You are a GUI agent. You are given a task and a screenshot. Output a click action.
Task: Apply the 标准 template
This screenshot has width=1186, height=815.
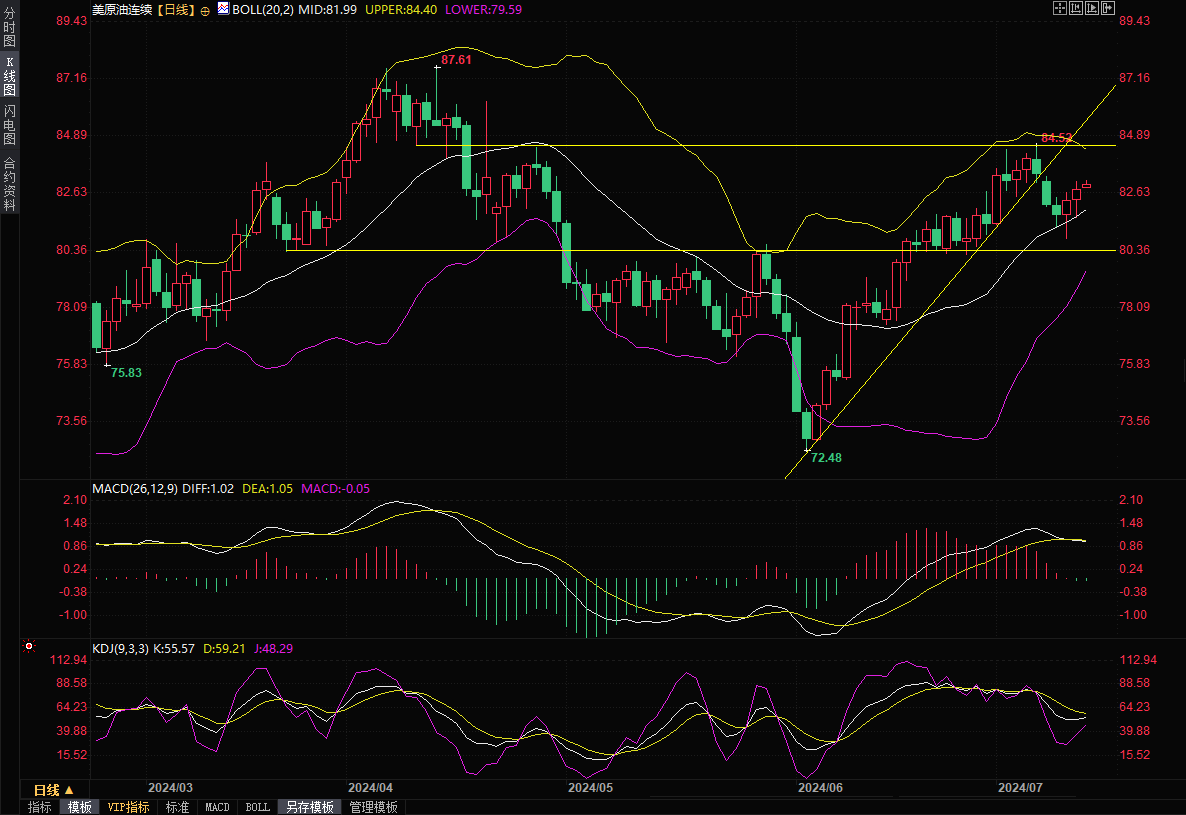tap(178, 807)
